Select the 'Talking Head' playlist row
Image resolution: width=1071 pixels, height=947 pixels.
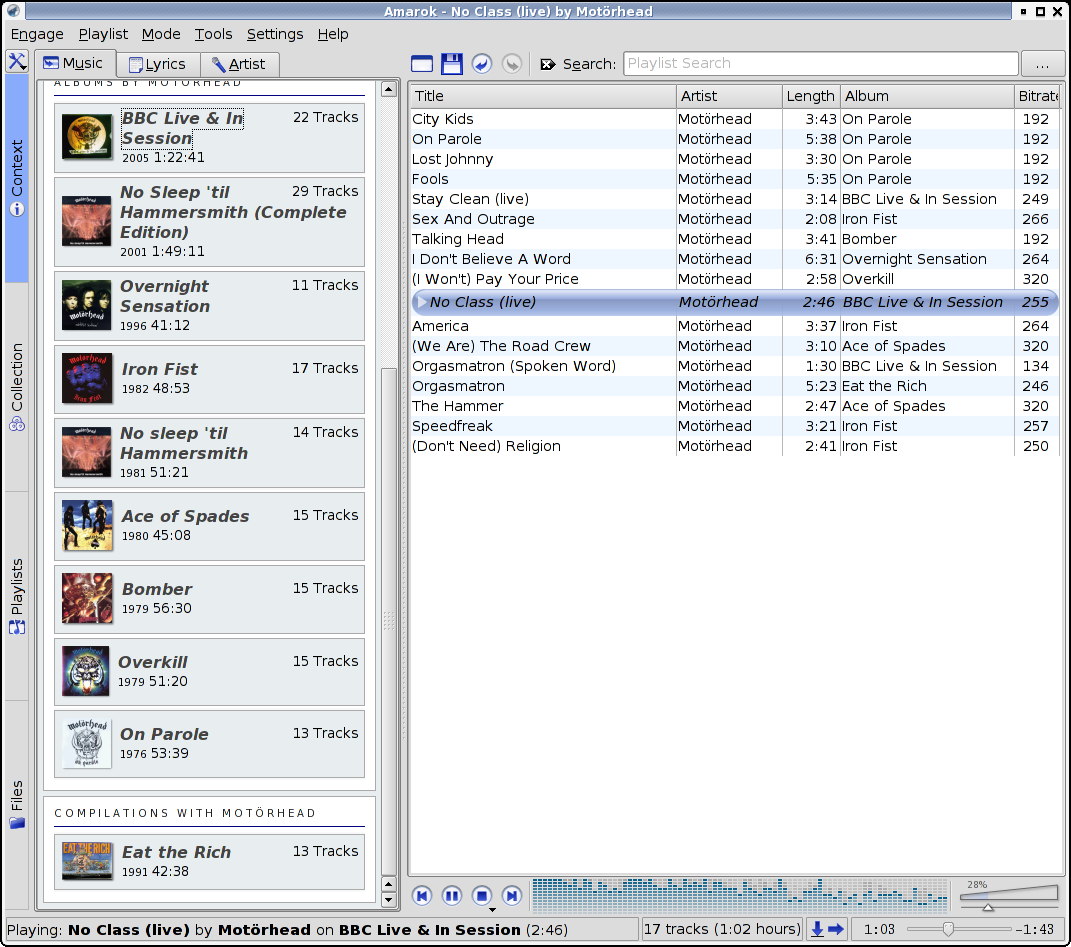734,239
